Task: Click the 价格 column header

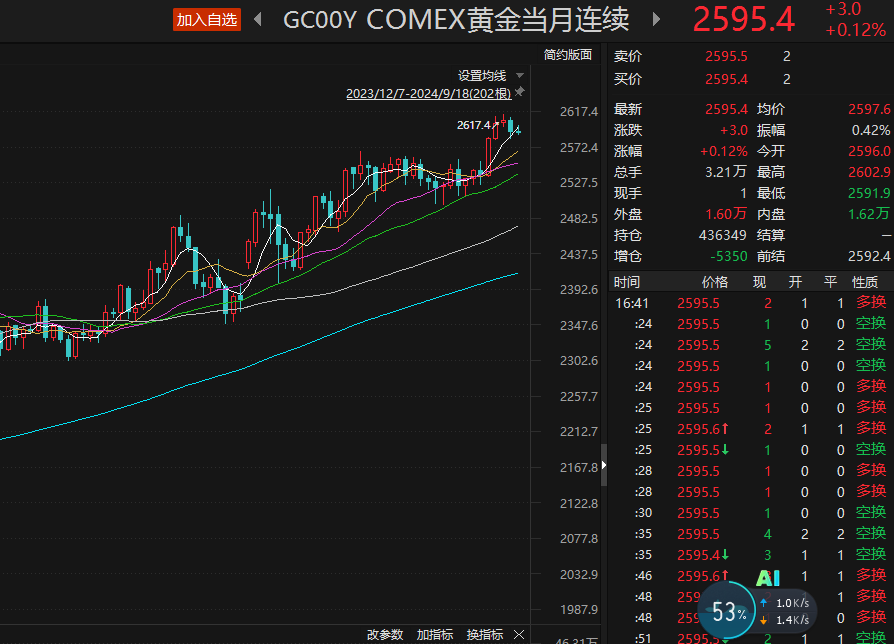Action: (714, 282)
